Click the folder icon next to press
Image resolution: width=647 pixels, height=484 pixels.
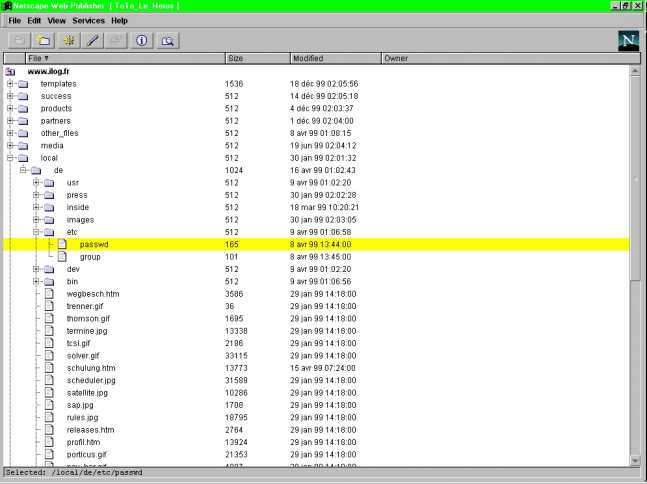[x=49, y=195]
